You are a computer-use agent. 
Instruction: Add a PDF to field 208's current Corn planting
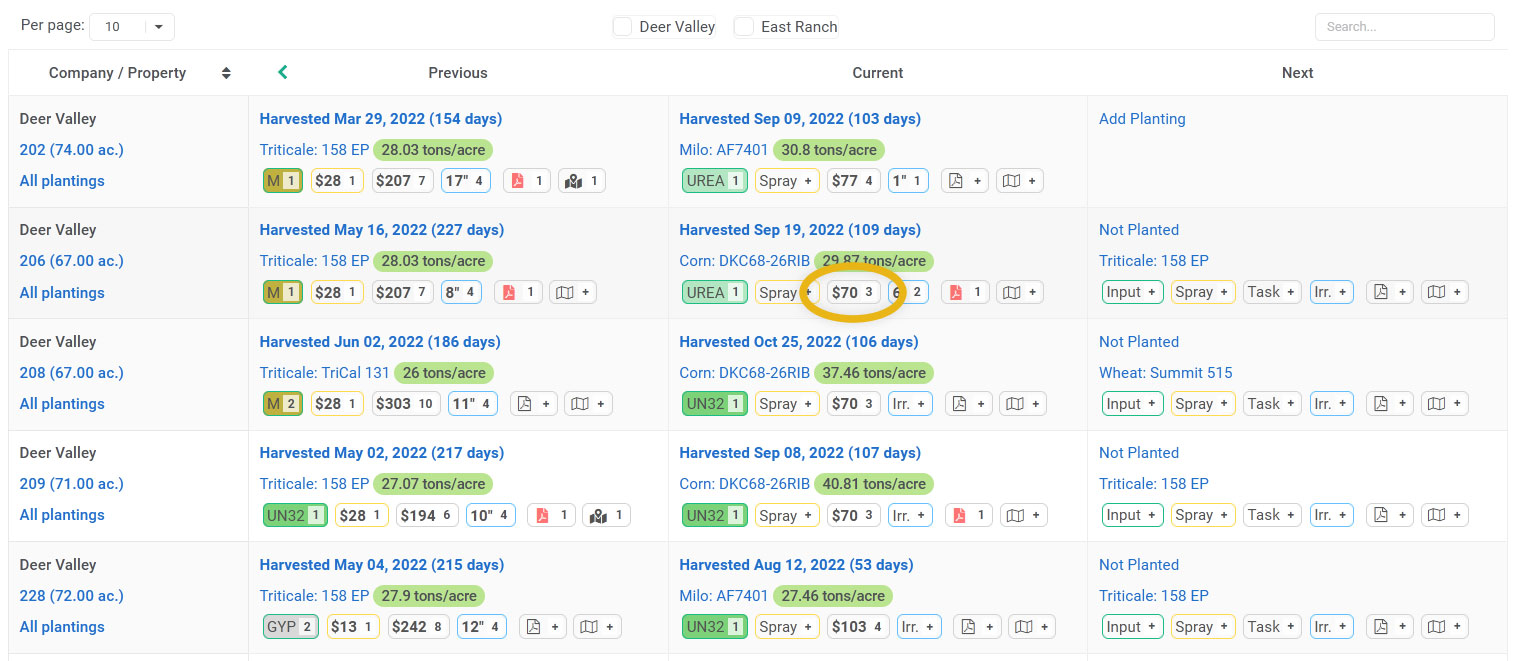coord(967,404)
